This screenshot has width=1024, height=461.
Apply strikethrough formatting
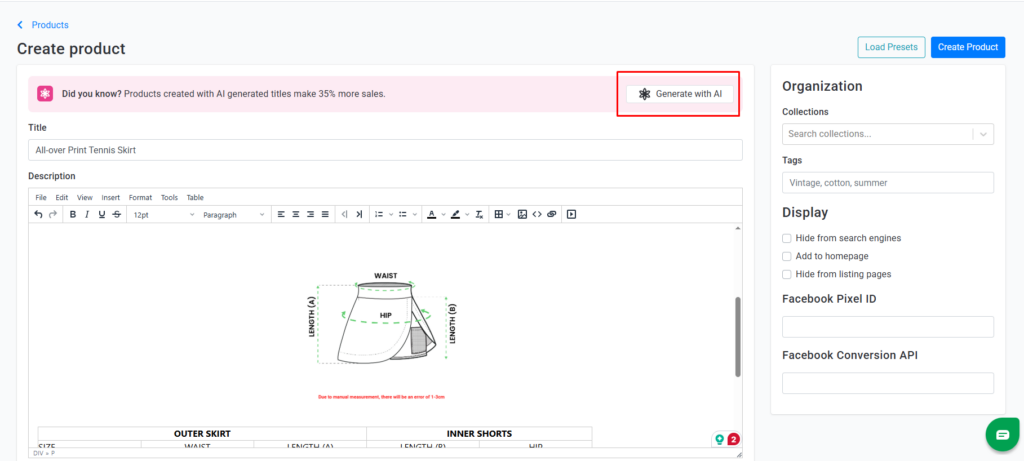(x=117, y=214)
